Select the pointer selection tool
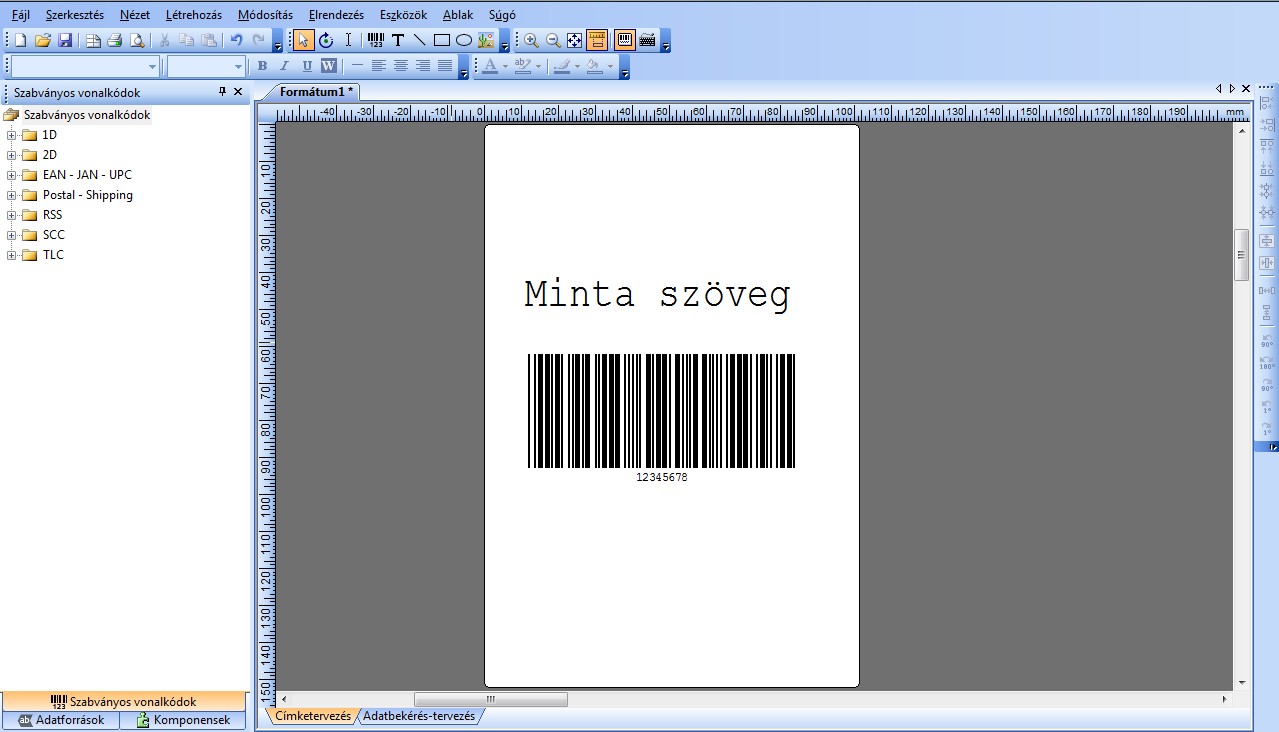 (x=304, y=41)
